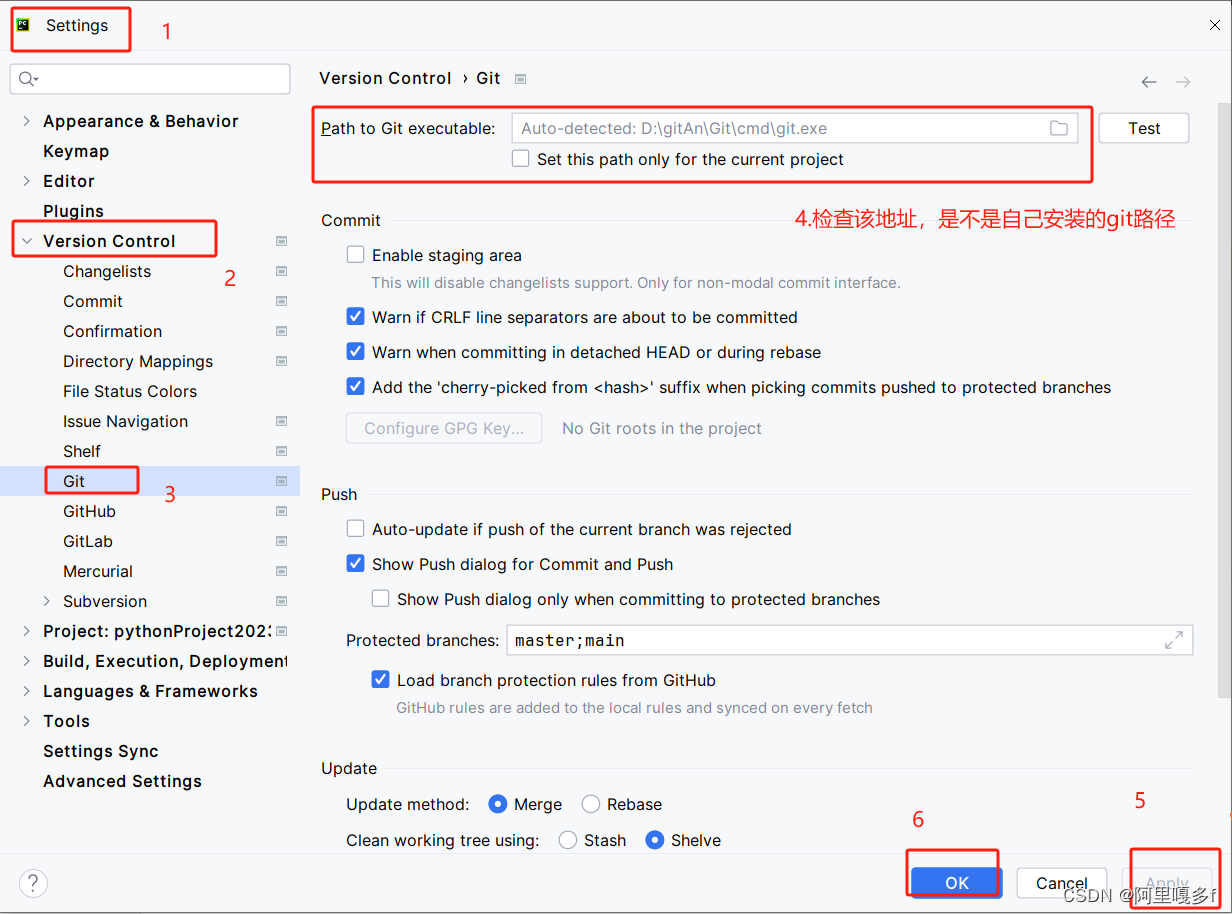This screenshot has width=1232, height=914.
Task: Click the Version Control breadcrumb link
Action: pos(385,78)
